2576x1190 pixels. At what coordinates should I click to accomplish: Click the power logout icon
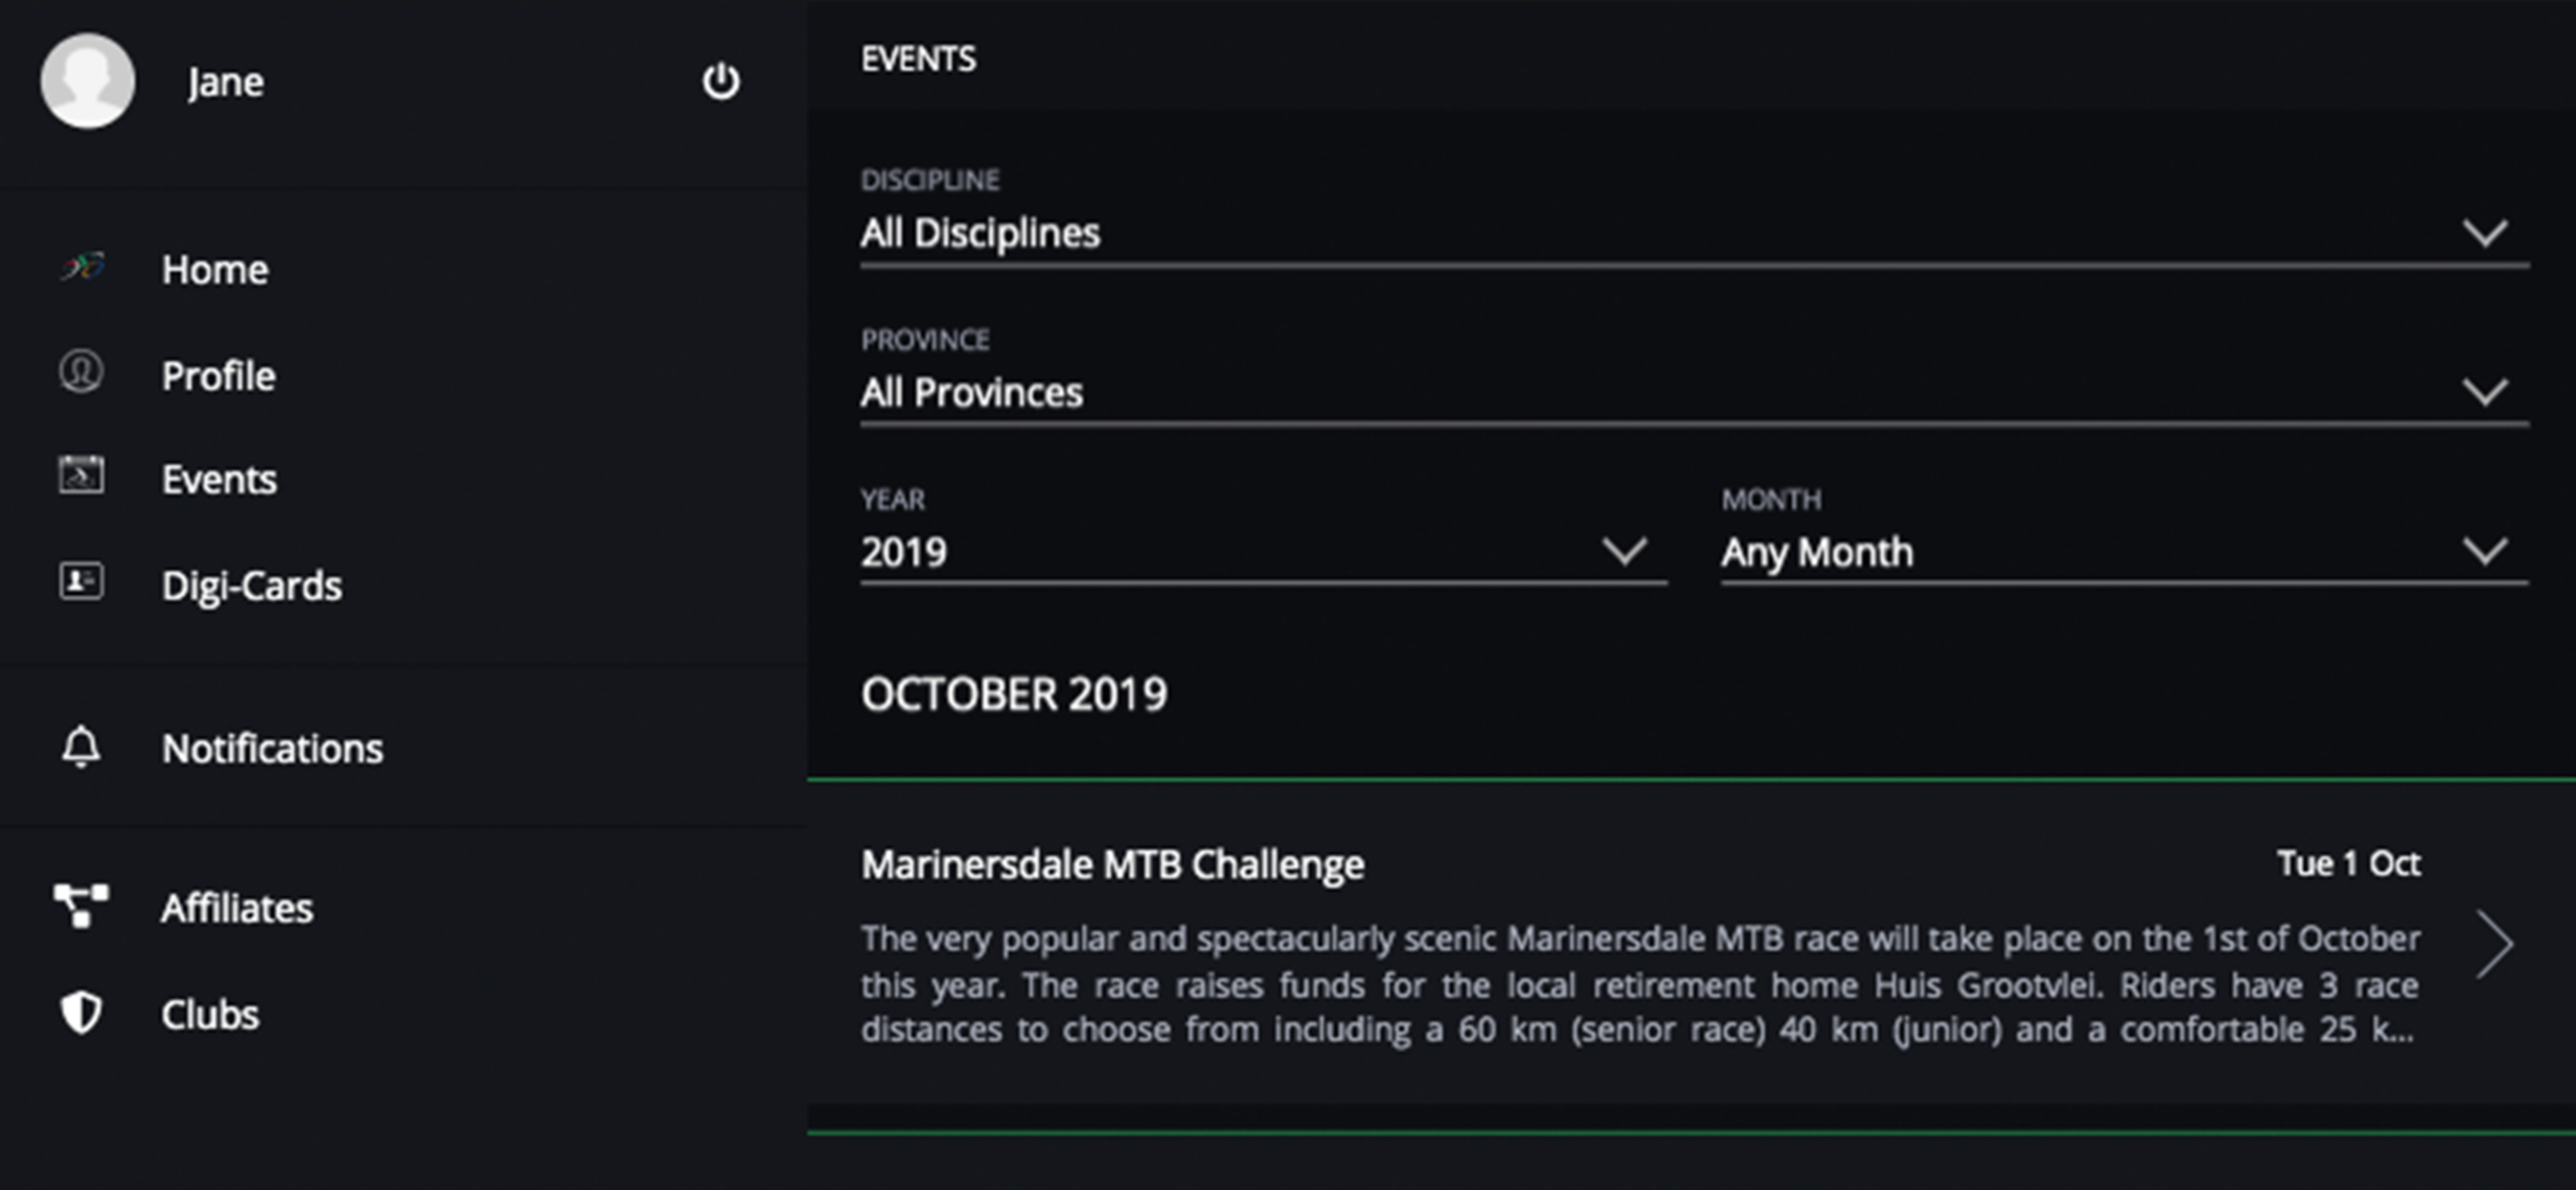point(720,82)
